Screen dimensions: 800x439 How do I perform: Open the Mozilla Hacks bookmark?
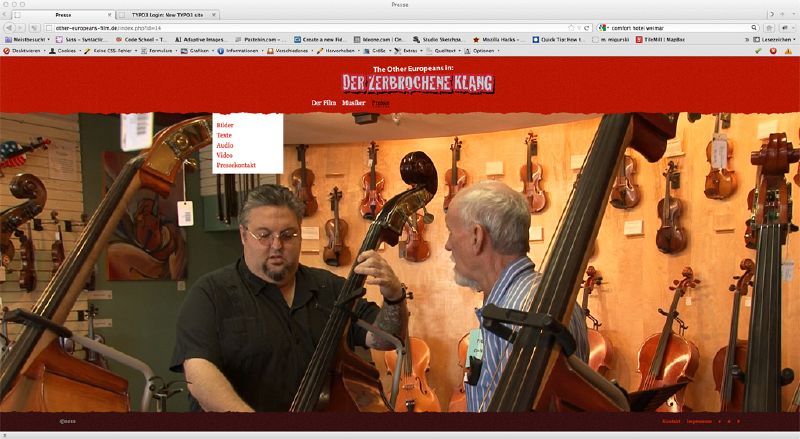(497, 39)
